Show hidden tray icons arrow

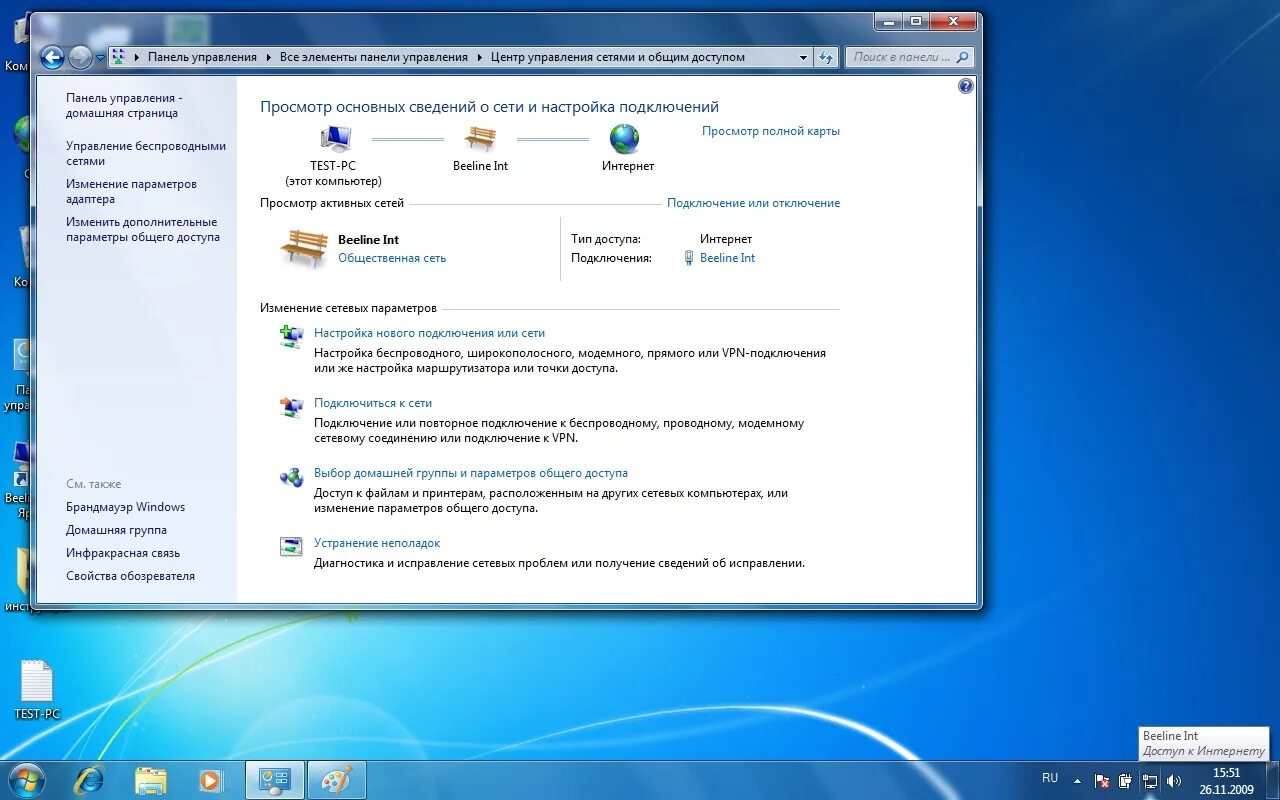1077,780
